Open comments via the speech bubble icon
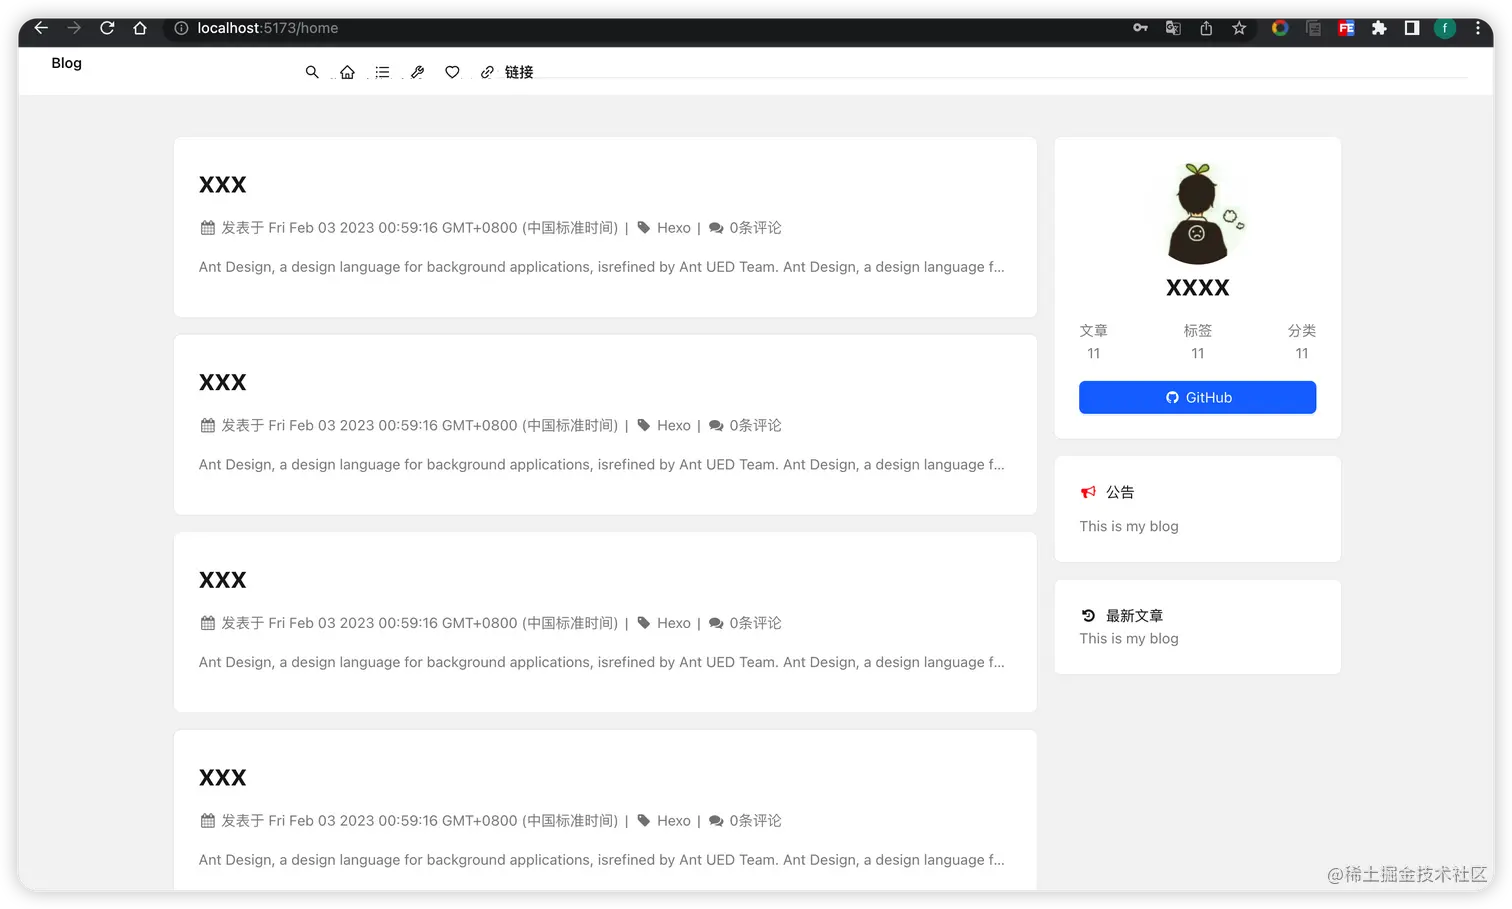 pos(716,227)
